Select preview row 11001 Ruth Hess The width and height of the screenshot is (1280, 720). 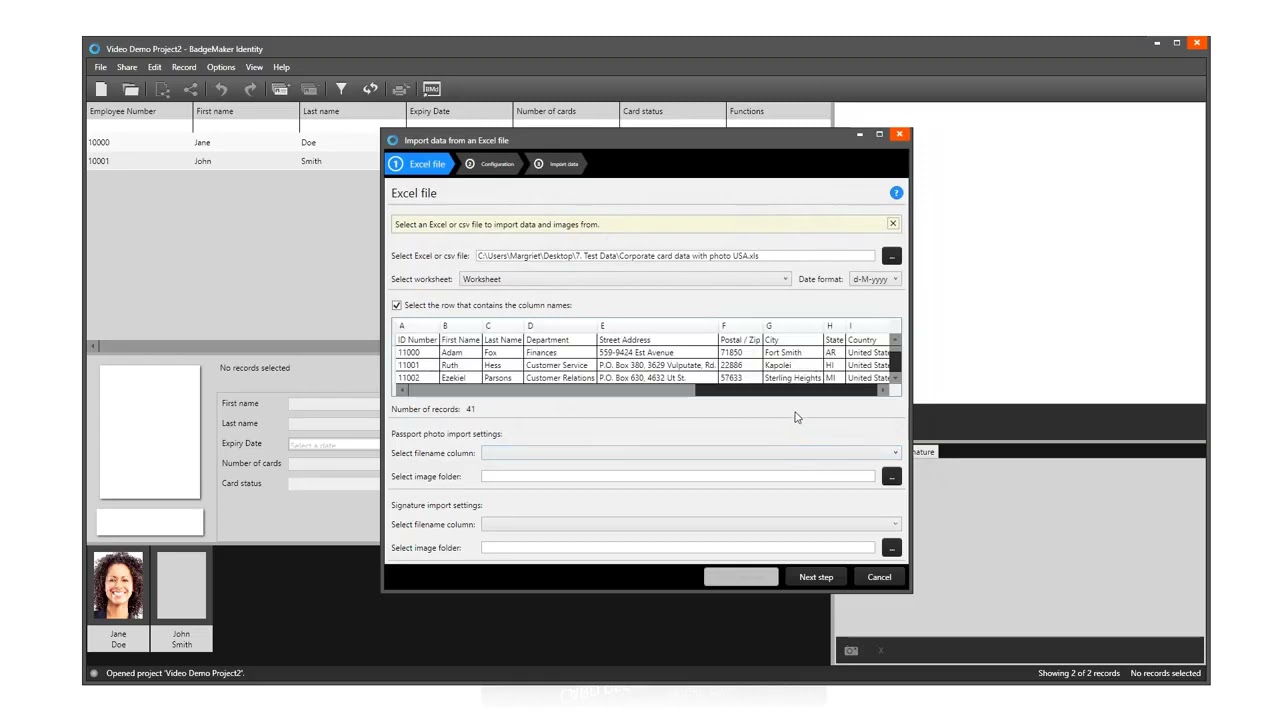pos(640,365)
